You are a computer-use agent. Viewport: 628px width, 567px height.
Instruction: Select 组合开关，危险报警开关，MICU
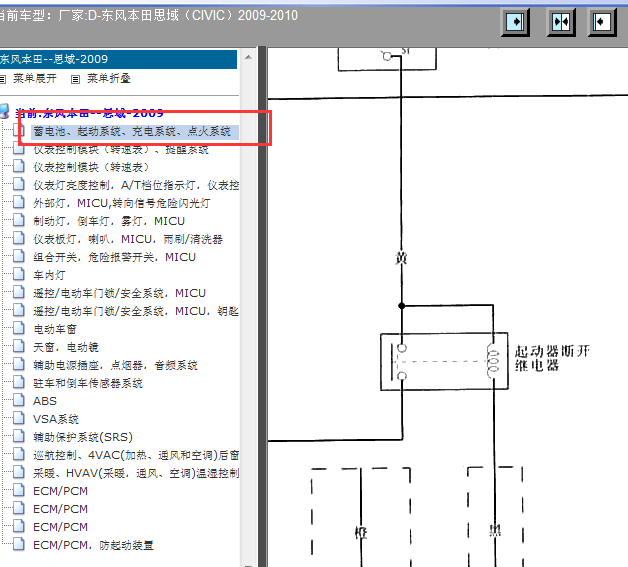click(115, 257)
